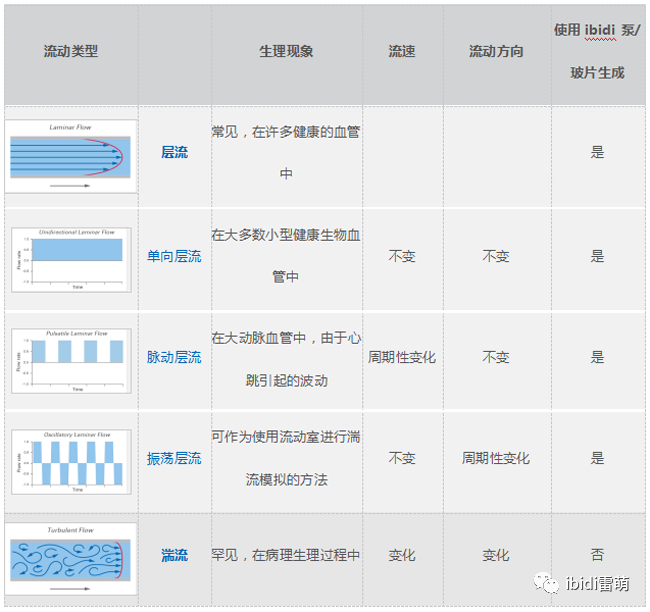Image resolution: width=650 pixels, height=612 pixels.
Task: Select the 流动方向 column header
Action: pos(496,51)
